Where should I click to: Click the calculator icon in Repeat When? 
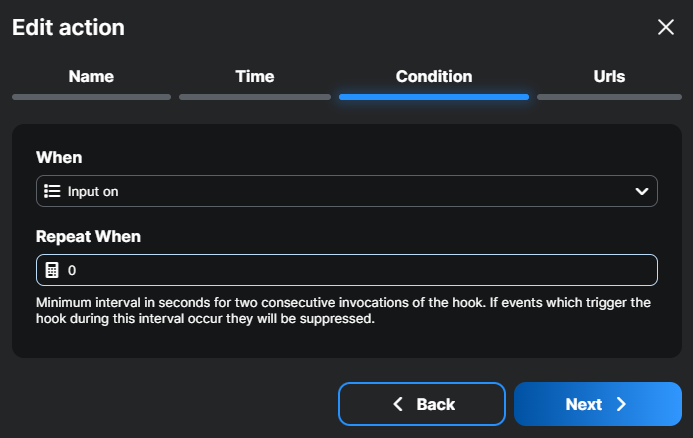pos(53,270)
